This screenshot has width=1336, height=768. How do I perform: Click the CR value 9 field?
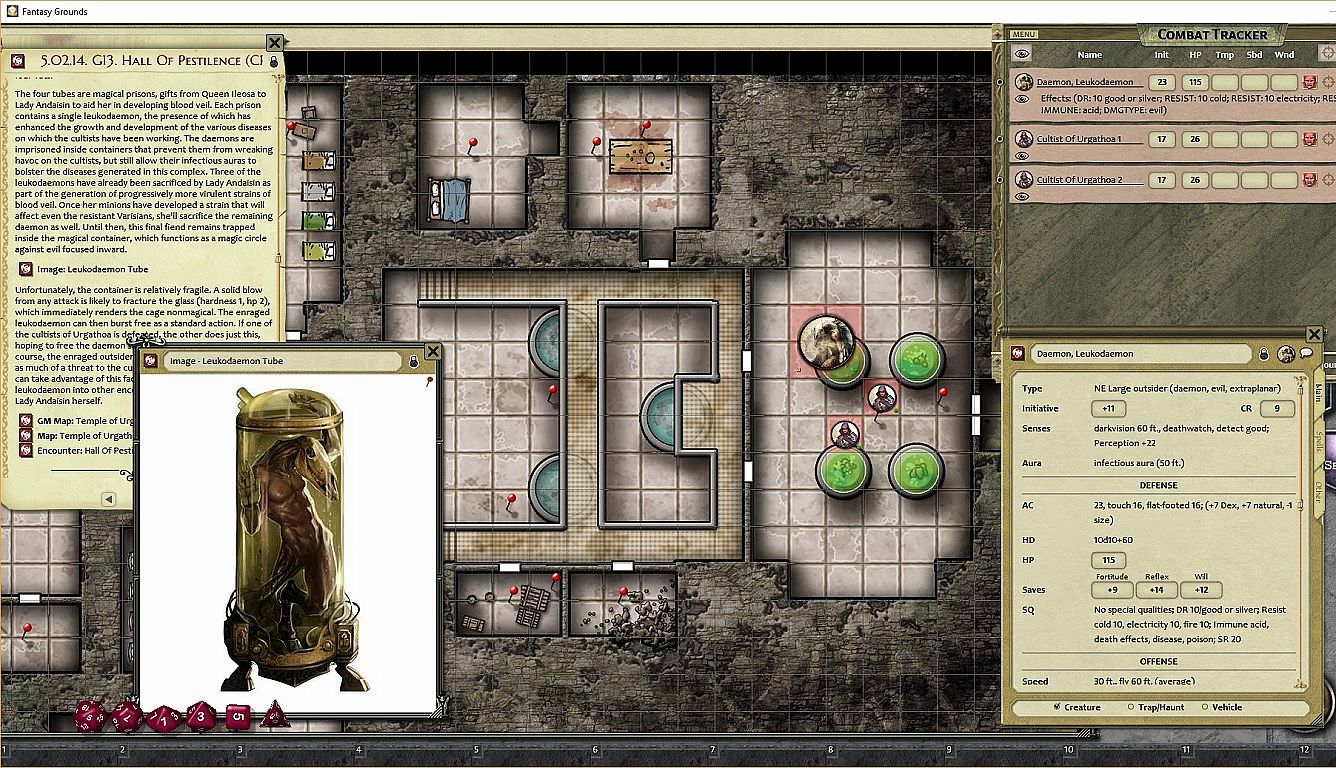click(1277, 408)
